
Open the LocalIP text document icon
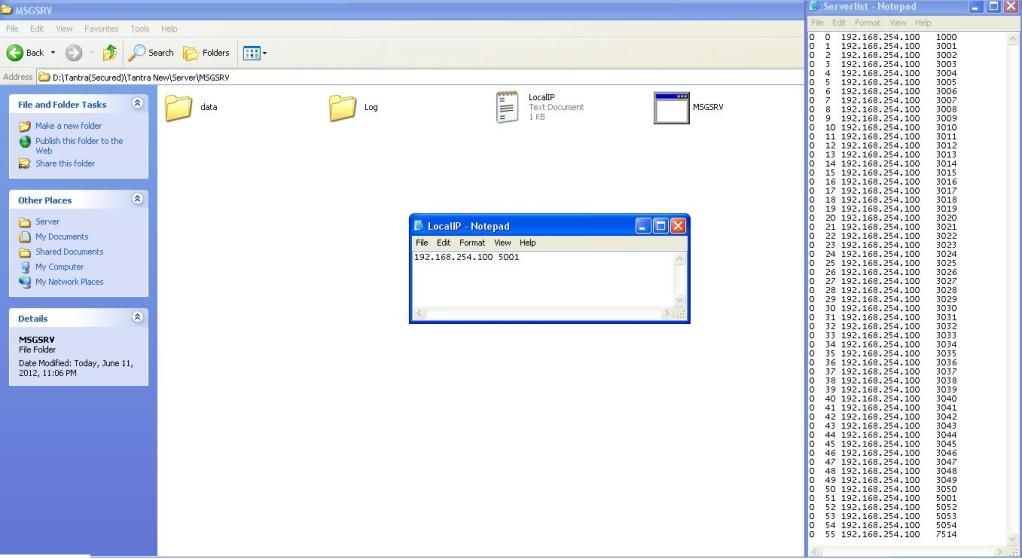tap(508, 107)
